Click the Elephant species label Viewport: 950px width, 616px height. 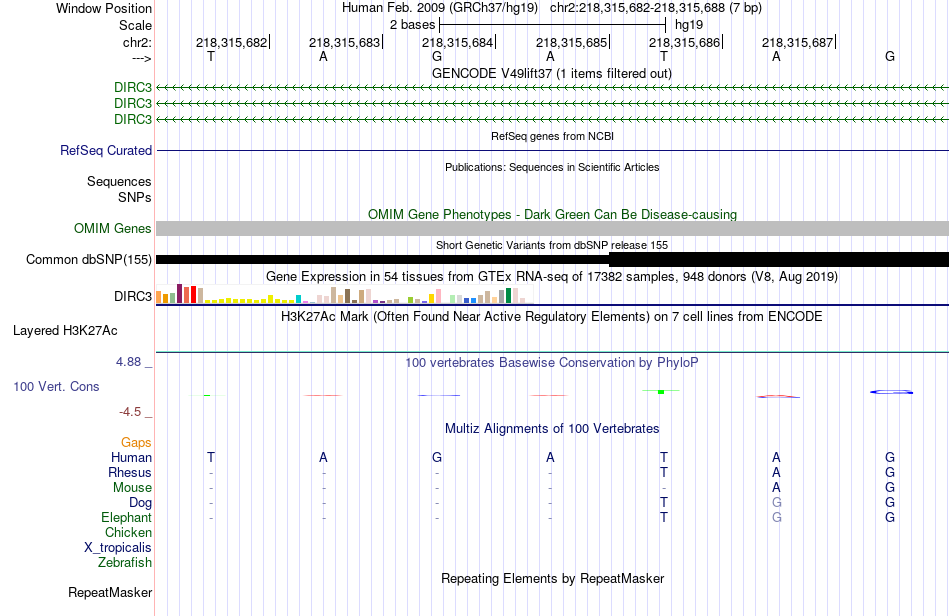pyautogui.click(x=127, y=517)
